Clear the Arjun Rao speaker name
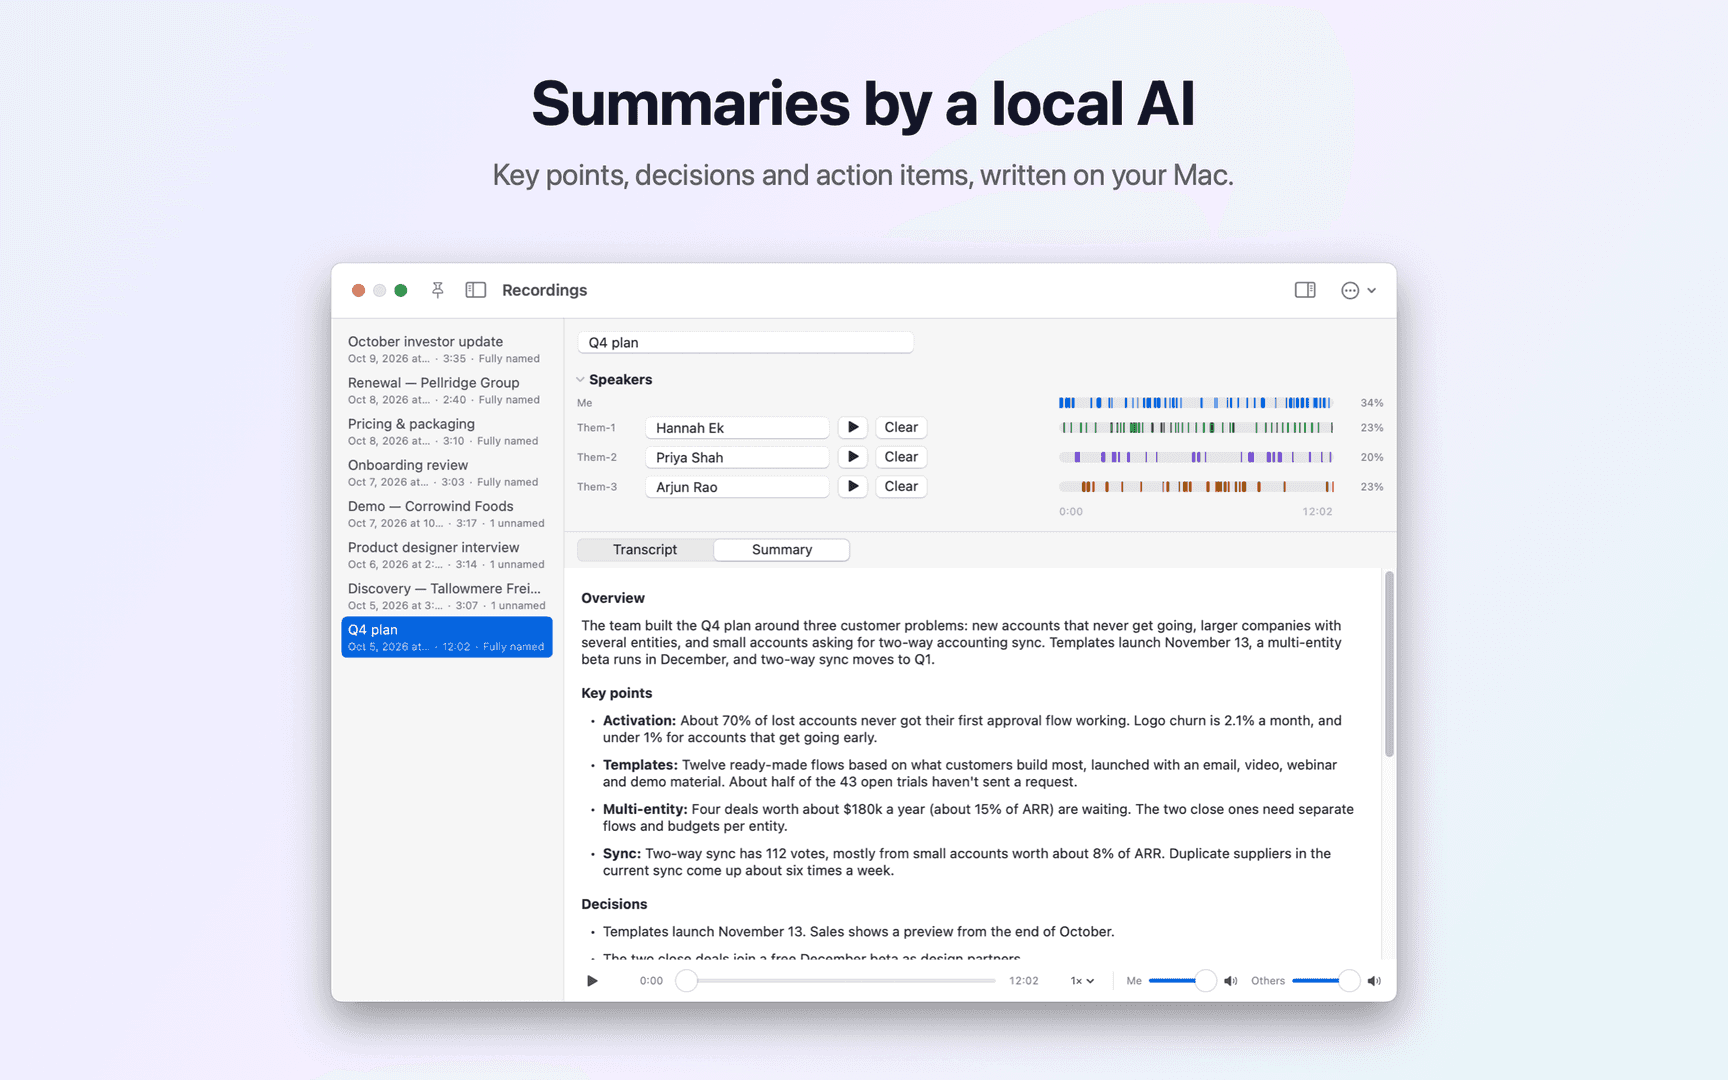 point(901,487)
